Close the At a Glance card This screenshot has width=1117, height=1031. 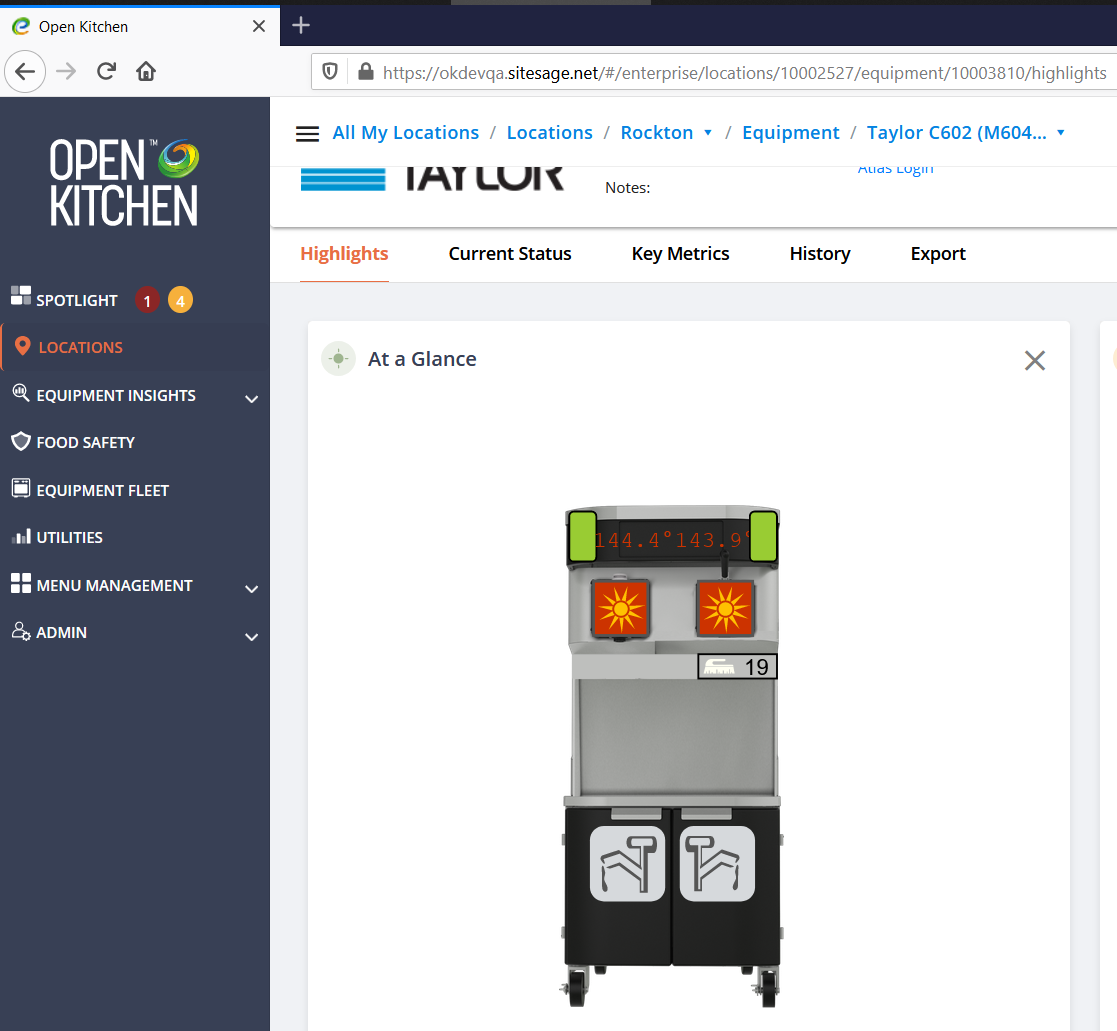tap(1035, 361)
